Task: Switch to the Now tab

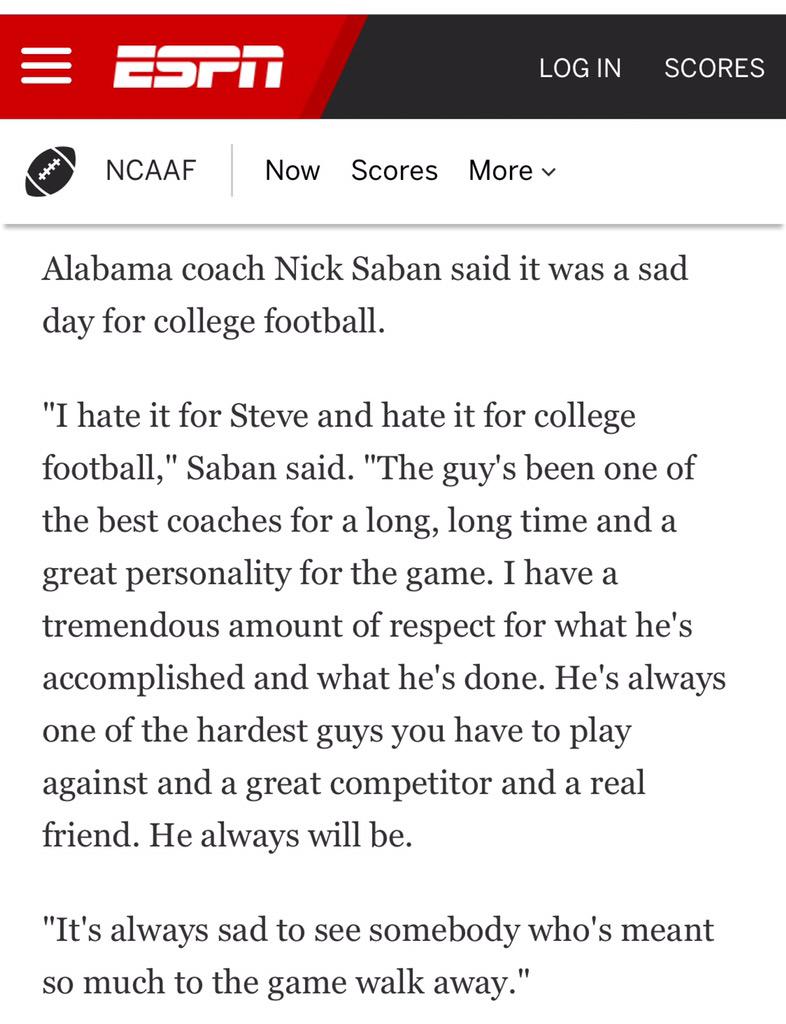Action: 292,171
